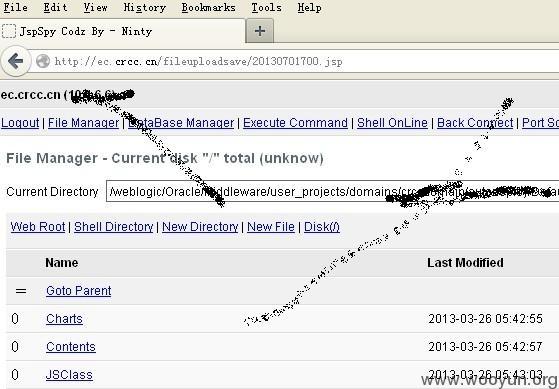
Task: Open the DataBase Manager link
Action: [x=181, y=123]
